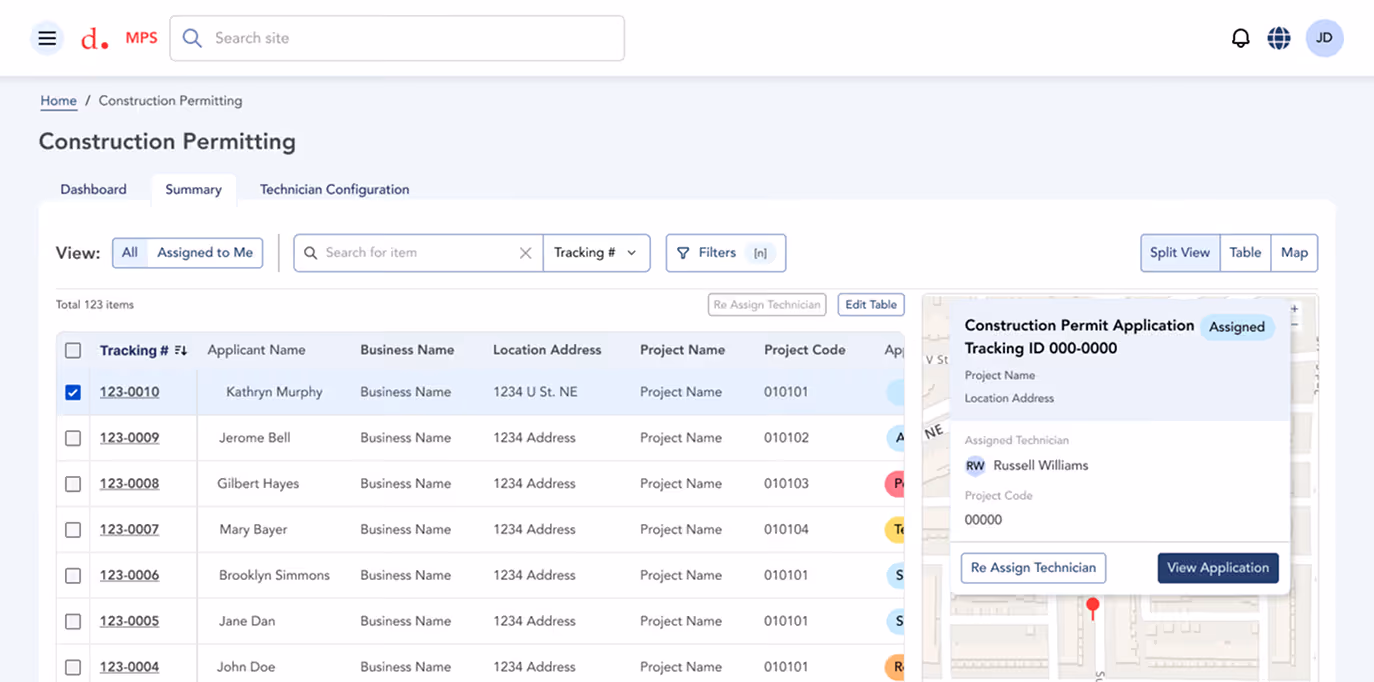Image resolution: width=1374 pixels, height=682 pixels.
Task: Uncheck the checkbox for row 123-0010
Action: (x=73, y=392)
